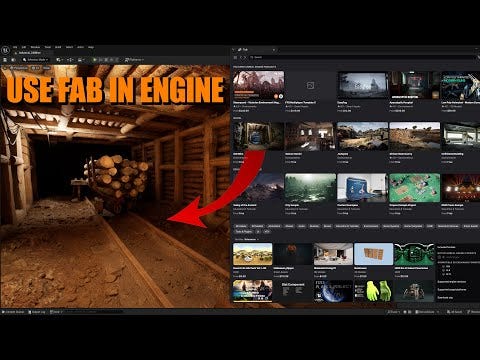The height and width of the screenshot is (360, 480).
Task: Open the Perspective view dropdown
Action: coord(20,68)
